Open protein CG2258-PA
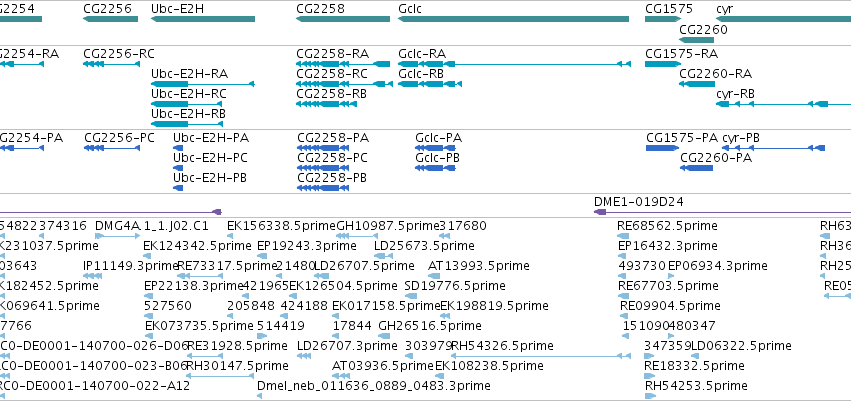This screenshot has width=851, height=401. pos(323,148)
